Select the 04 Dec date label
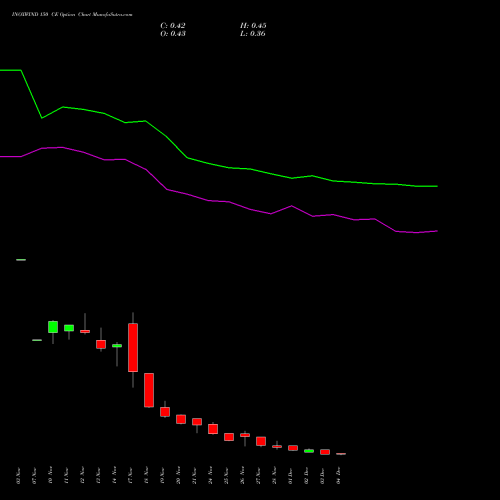Image resolution: width=500 pixels, height=500 pixels. 338,476
